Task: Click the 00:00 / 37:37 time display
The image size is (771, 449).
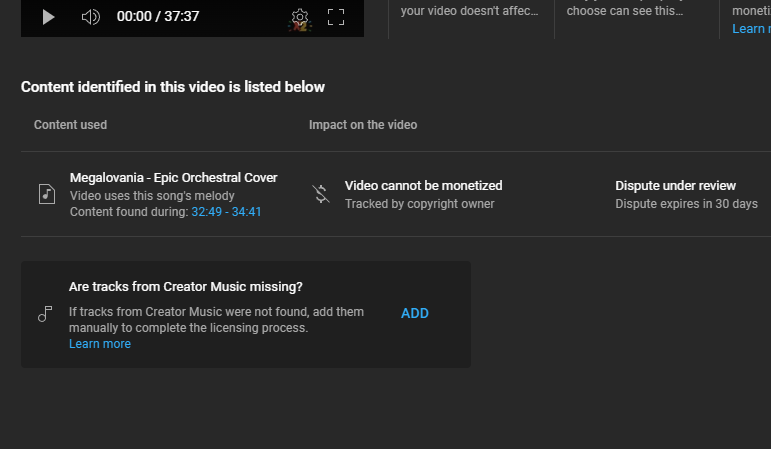Action: point(158,16)
